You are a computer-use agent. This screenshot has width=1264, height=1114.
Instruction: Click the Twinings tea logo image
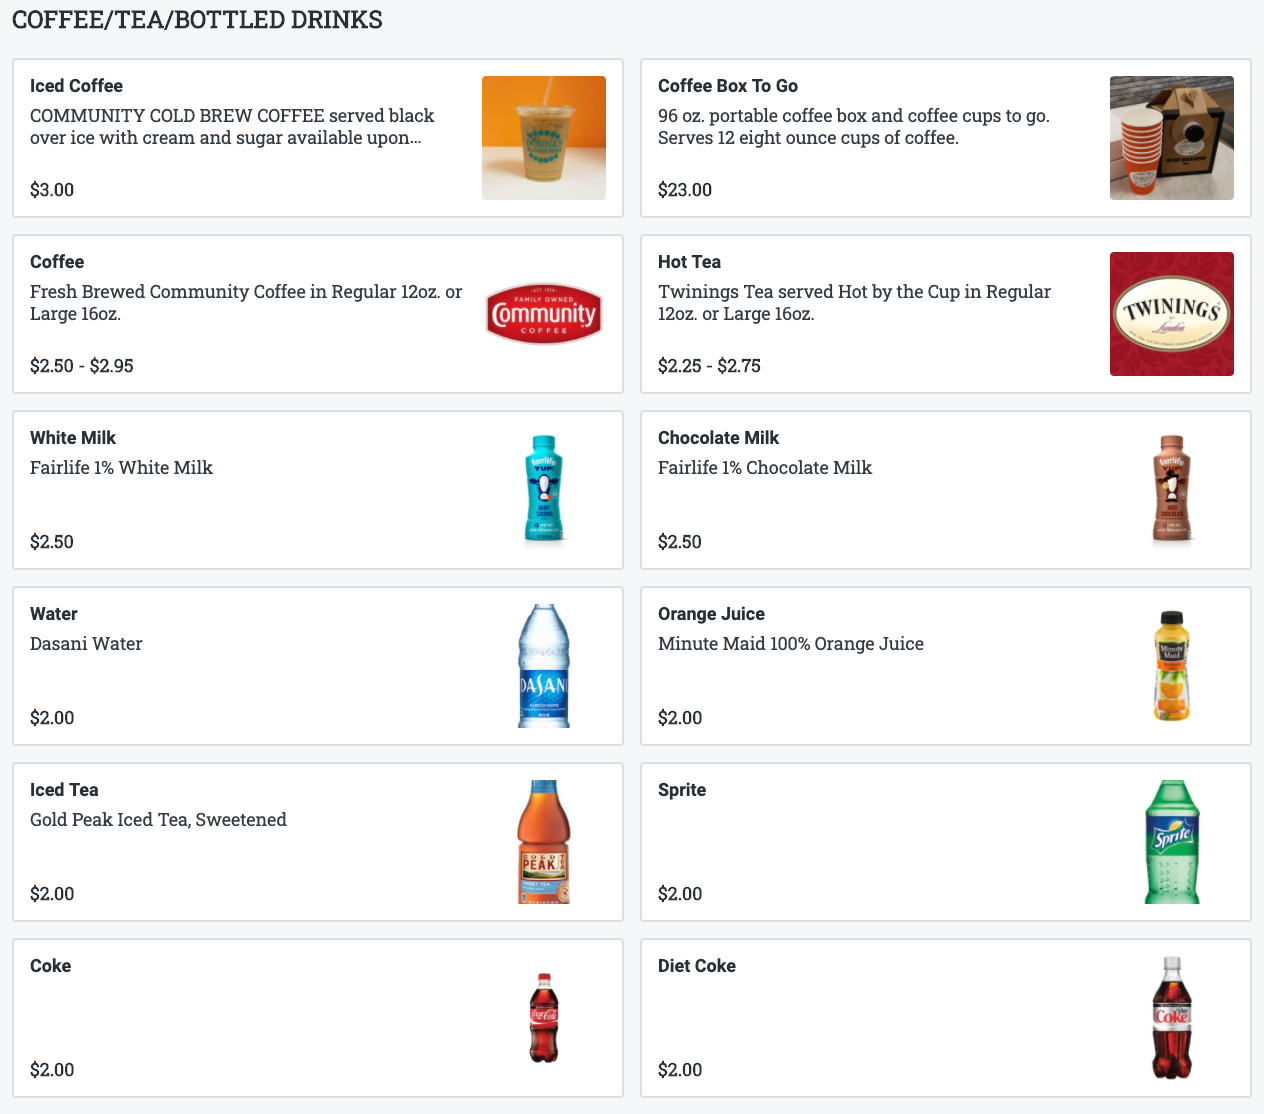click(1171, 314)
